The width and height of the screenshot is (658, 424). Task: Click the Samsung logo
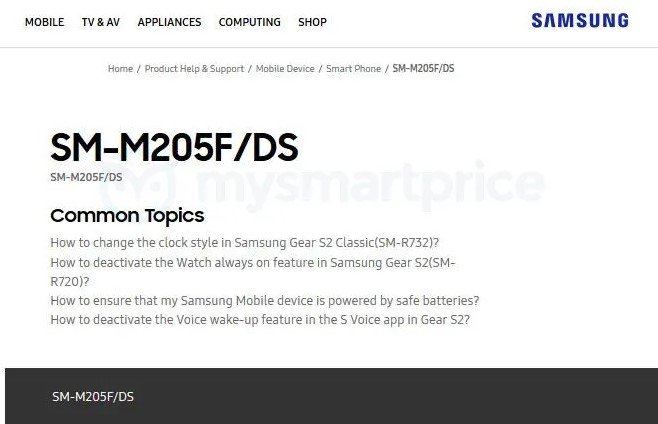580,21
